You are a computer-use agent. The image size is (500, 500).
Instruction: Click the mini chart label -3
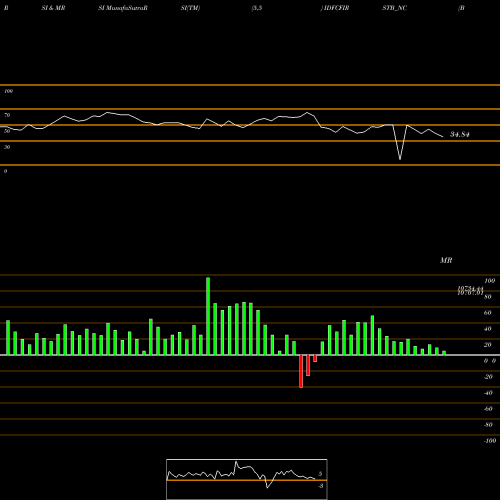point(321,486)
